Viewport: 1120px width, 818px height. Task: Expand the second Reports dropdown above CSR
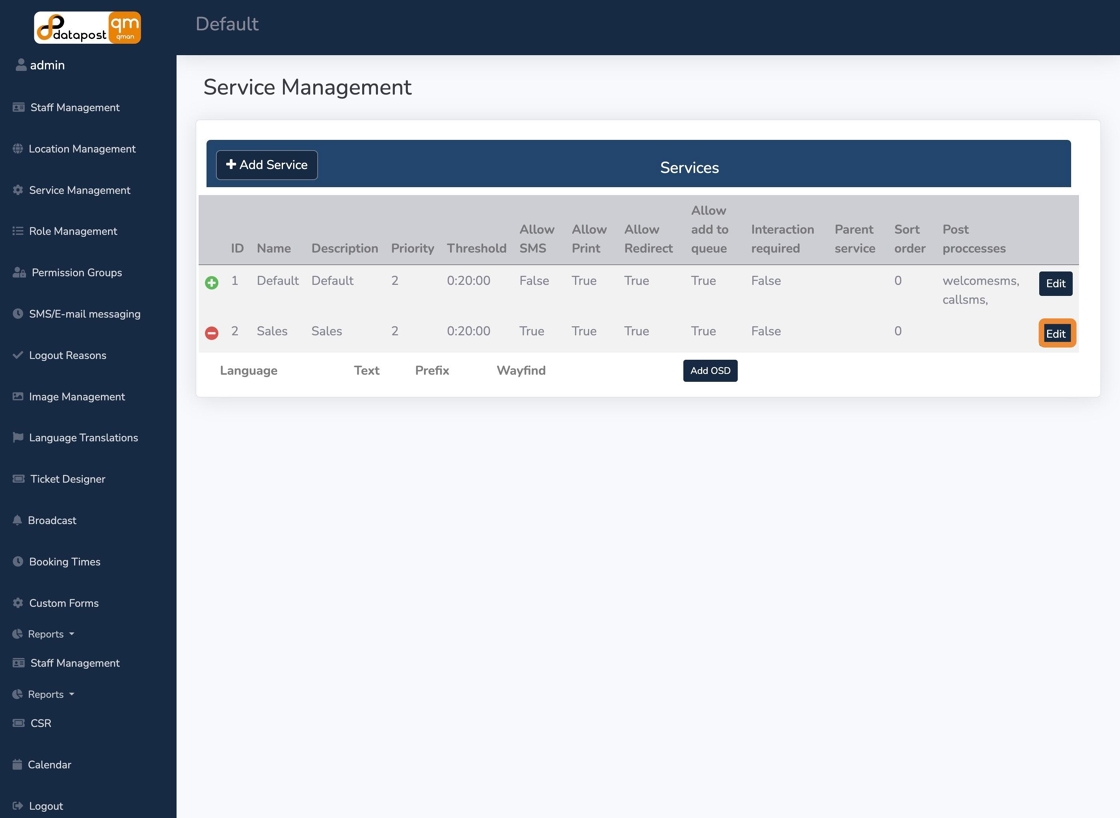[44, 694]
